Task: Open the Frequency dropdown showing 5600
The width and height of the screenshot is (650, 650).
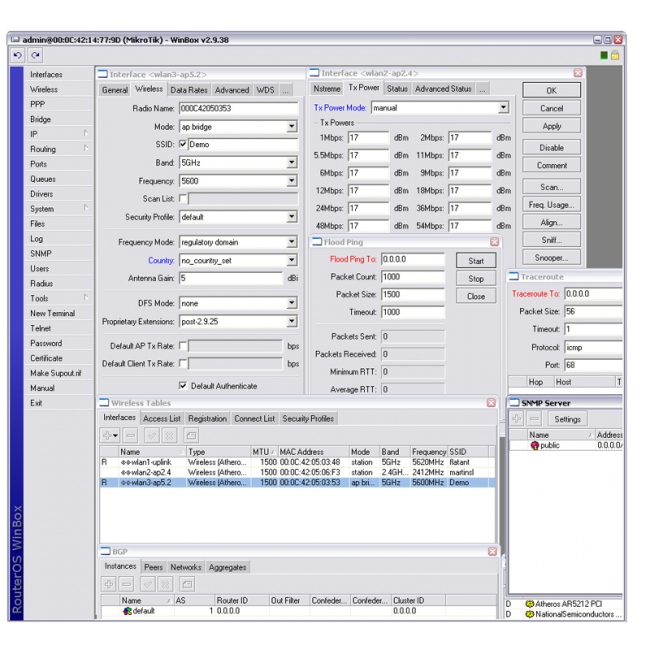Action: tap(292, 181)
